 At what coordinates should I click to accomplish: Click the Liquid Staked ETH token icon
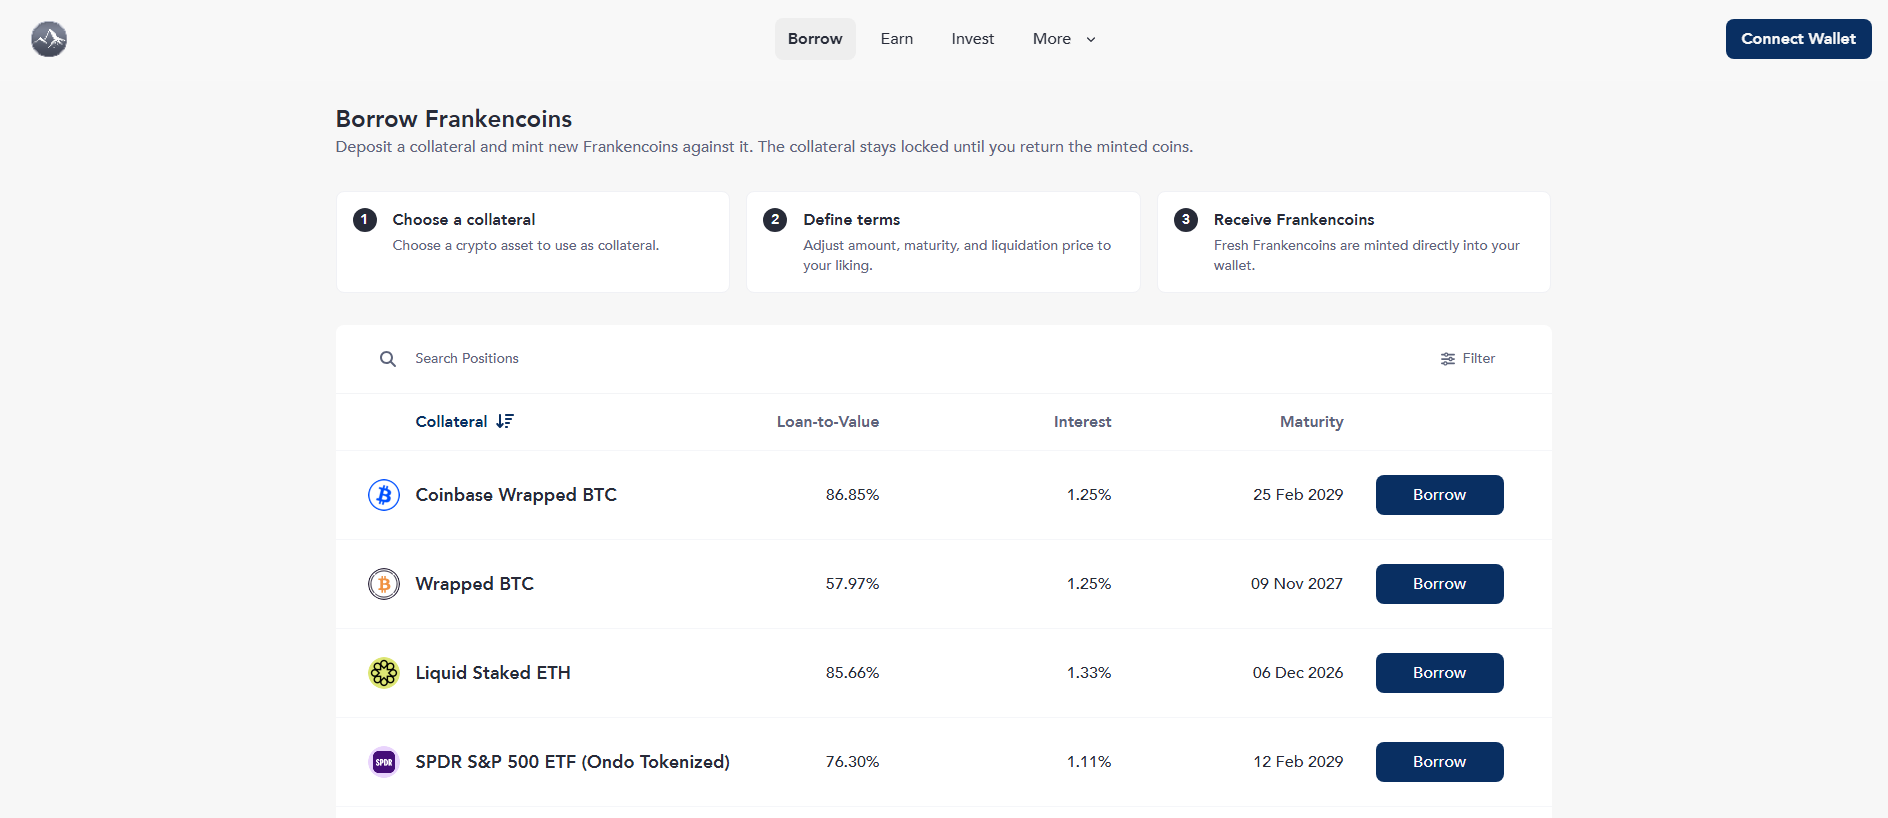pyautogui.click(x=384, y=673)
